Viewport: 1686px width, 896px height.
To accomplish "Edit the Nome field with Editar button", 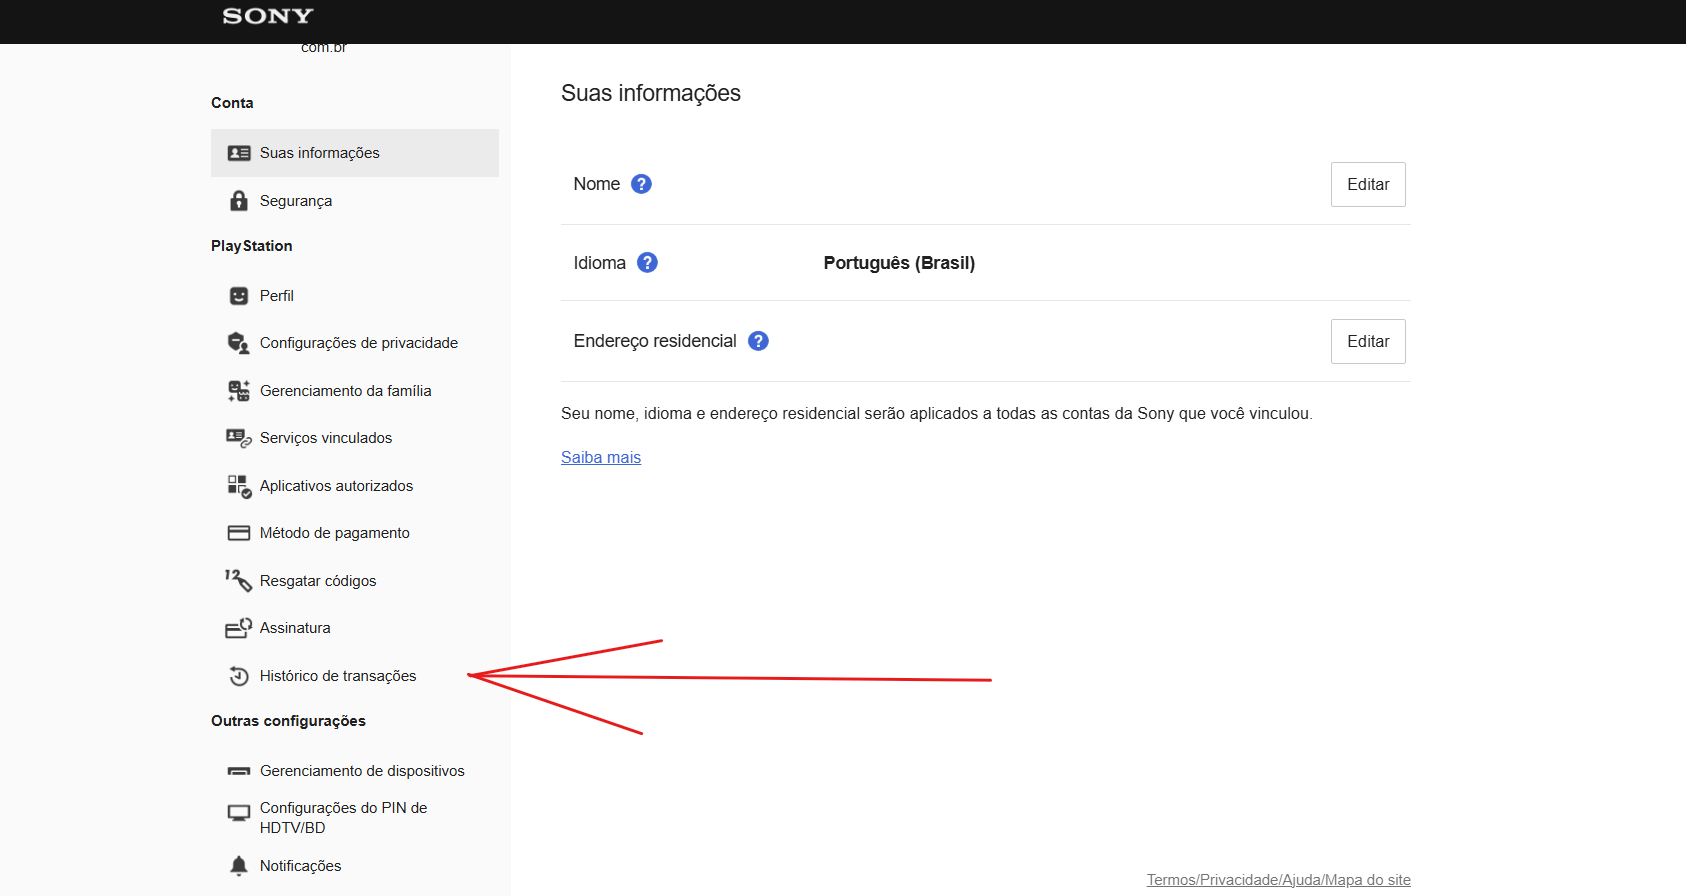I will pyautogui.click(x=1368, y=184).
